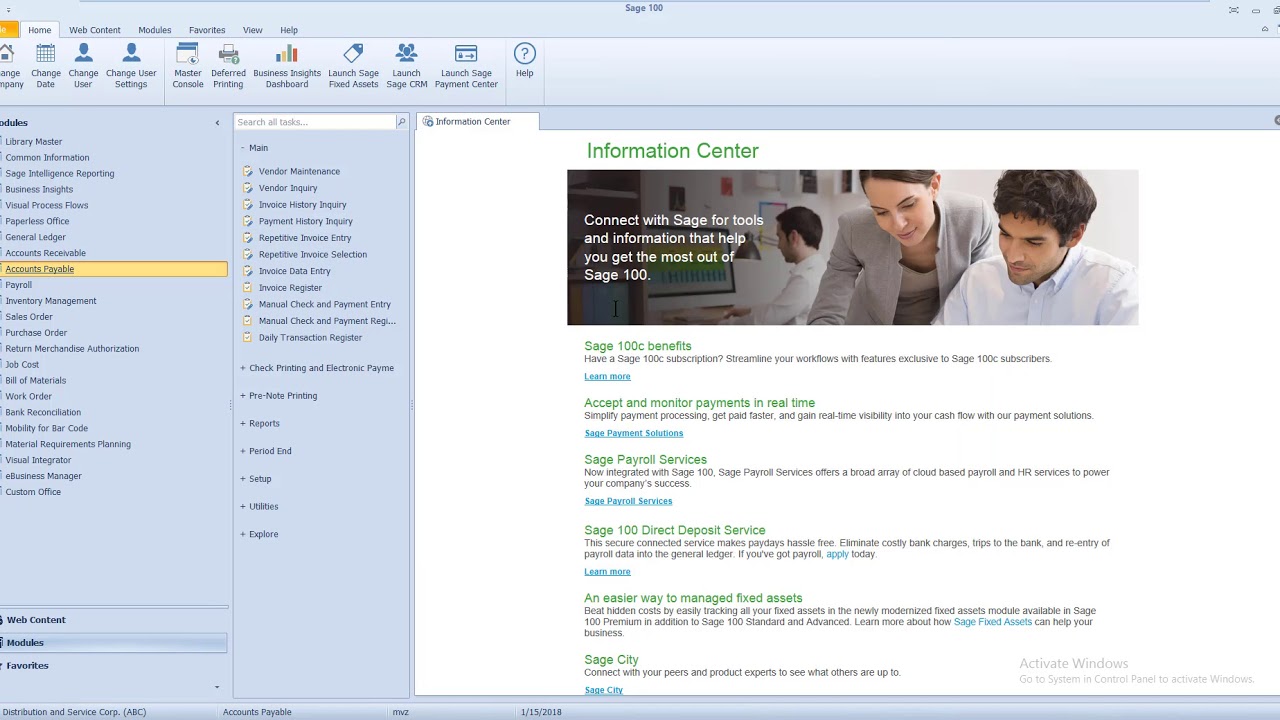
Task: Launch the Master Console
Action: pos(188,66)
